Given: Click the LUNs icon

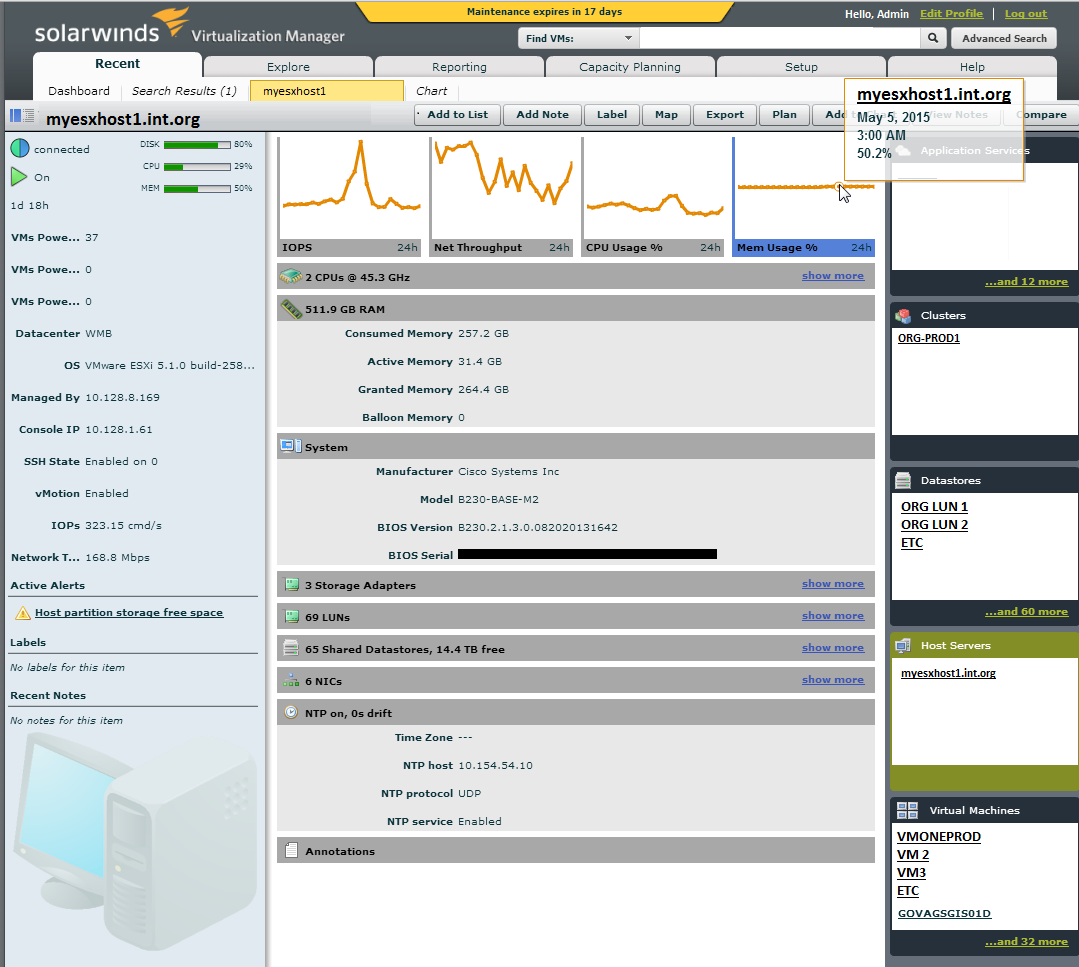Looking at the screenshot, I should coord(292,616).
